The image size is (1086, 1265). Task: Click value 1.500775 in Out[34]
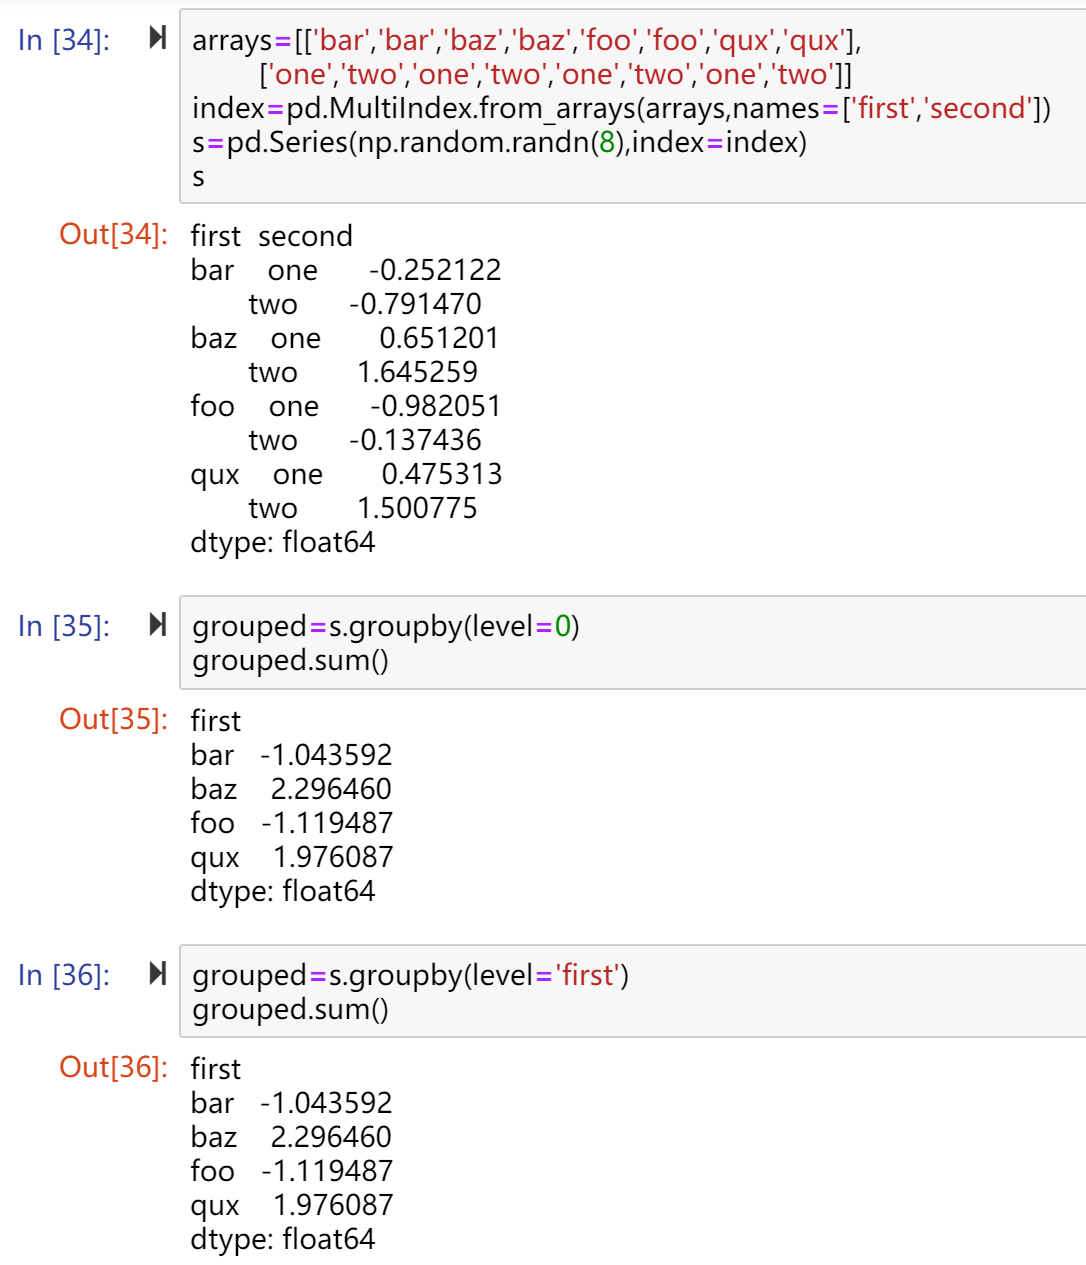tap(418, 508)
